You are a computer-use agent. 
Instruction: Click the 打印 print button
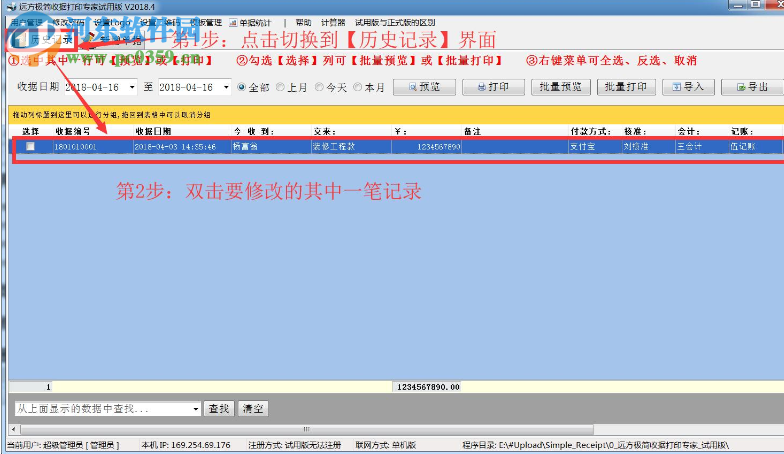point(493,87)
